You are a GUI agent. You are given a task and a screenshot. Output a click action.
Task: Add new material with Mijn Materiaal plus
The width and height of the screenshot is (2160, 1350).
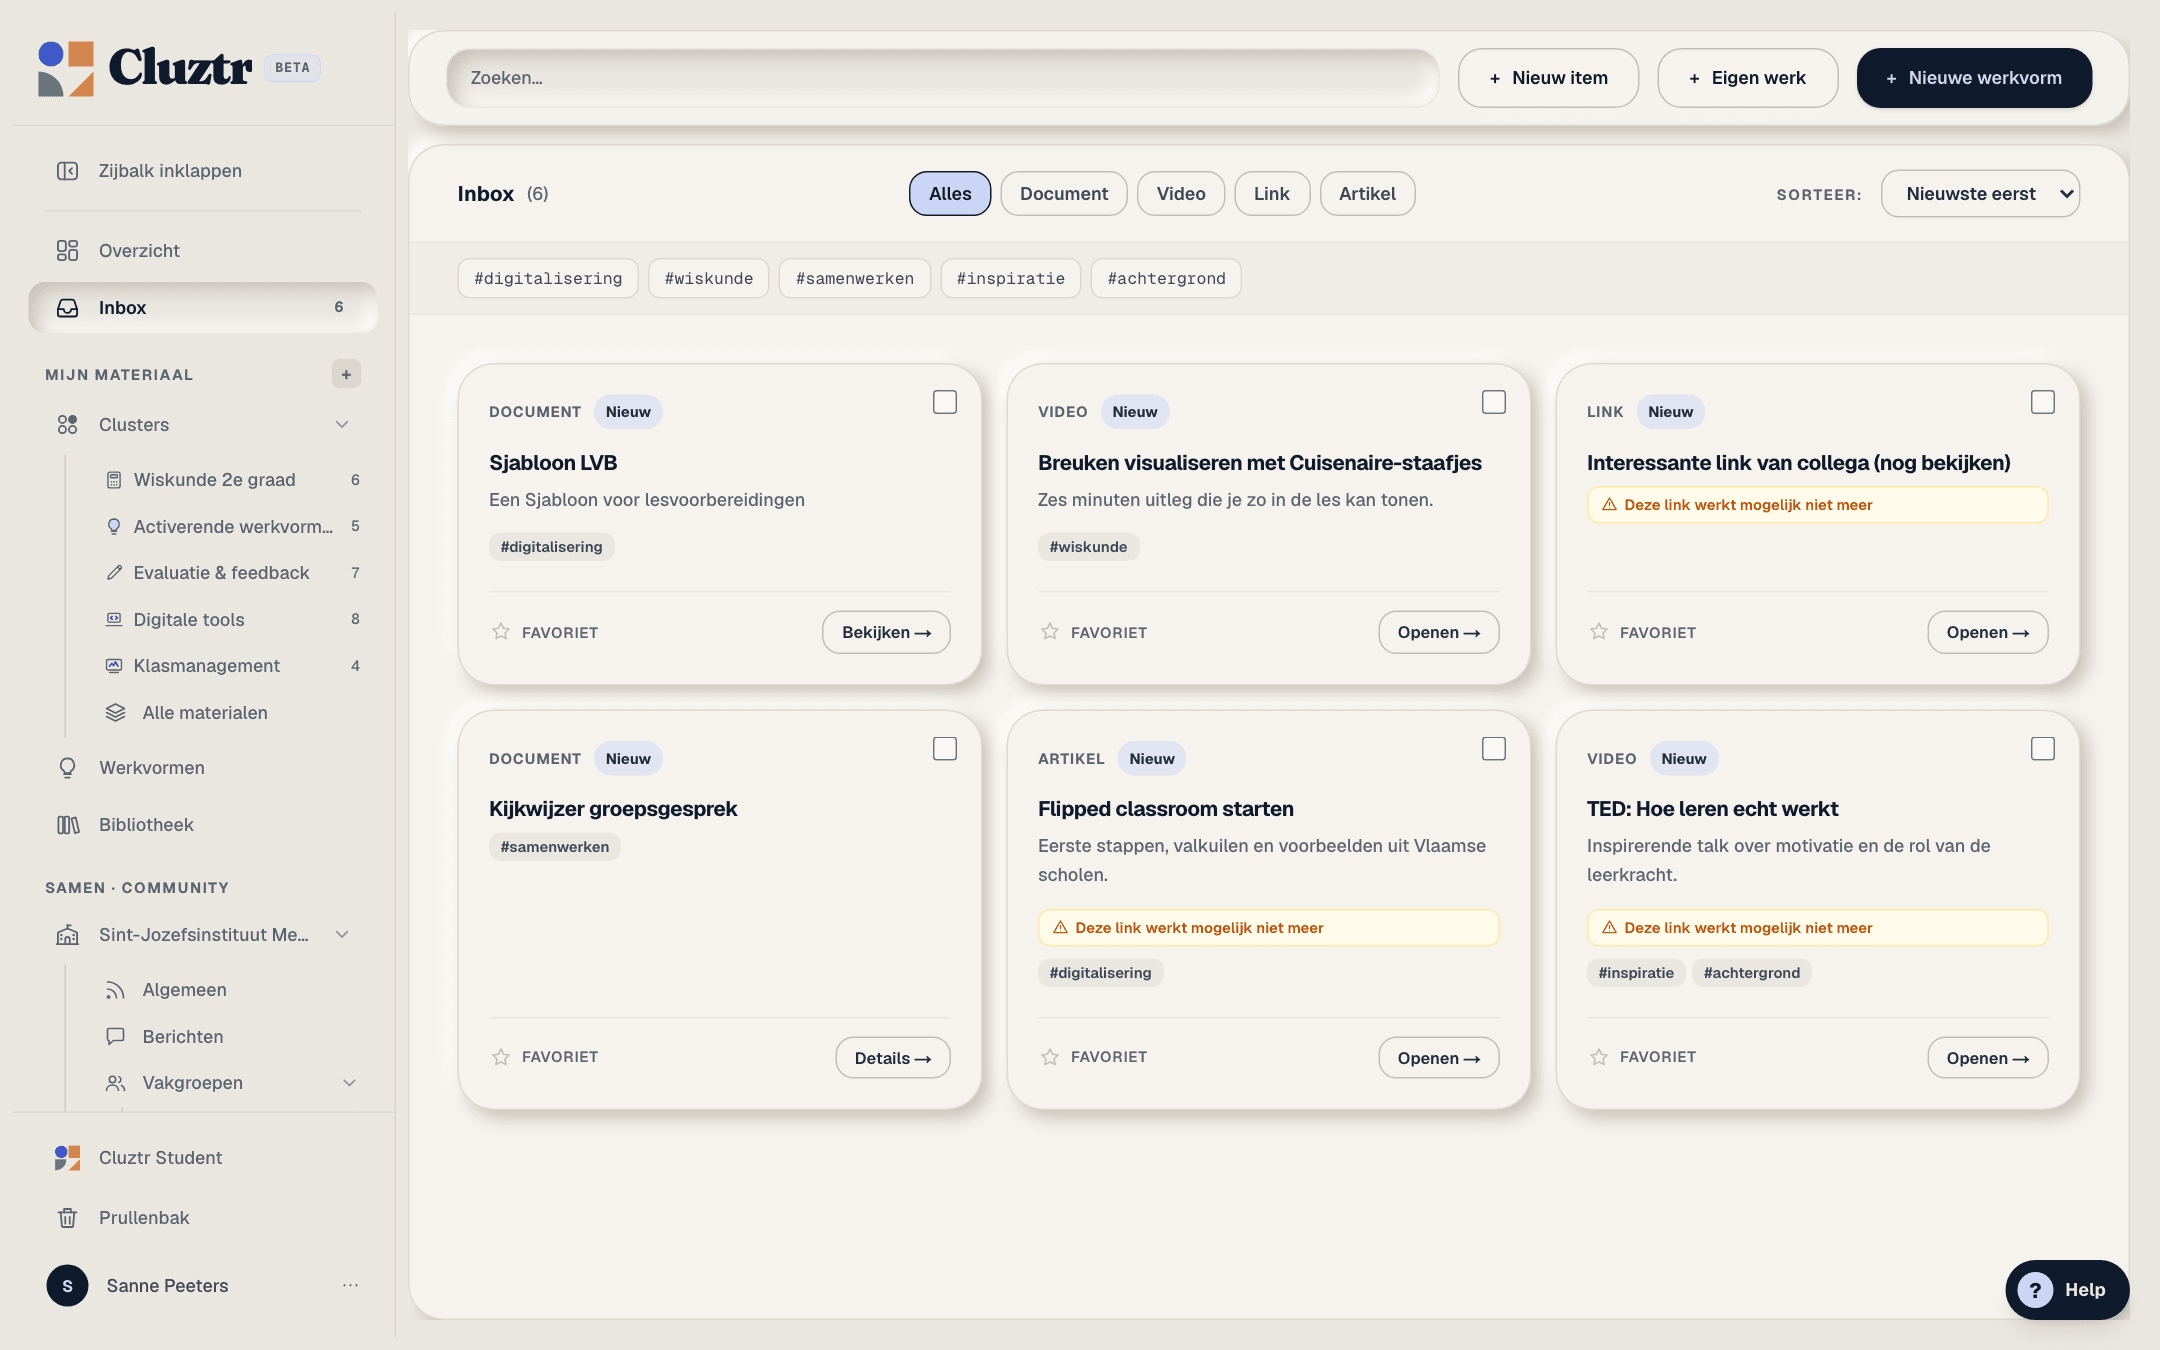(x=346, y=374)
